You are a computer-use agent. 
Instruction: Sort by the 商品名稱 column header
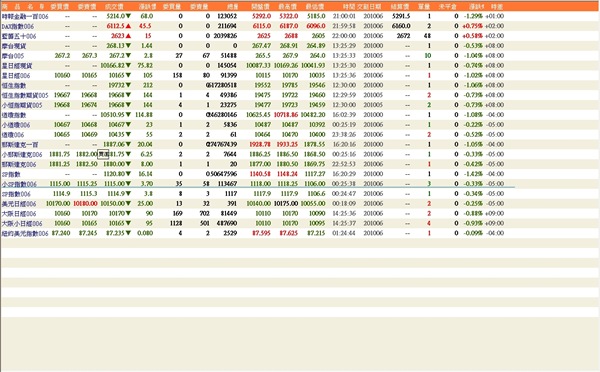click(x=23, y=7)
